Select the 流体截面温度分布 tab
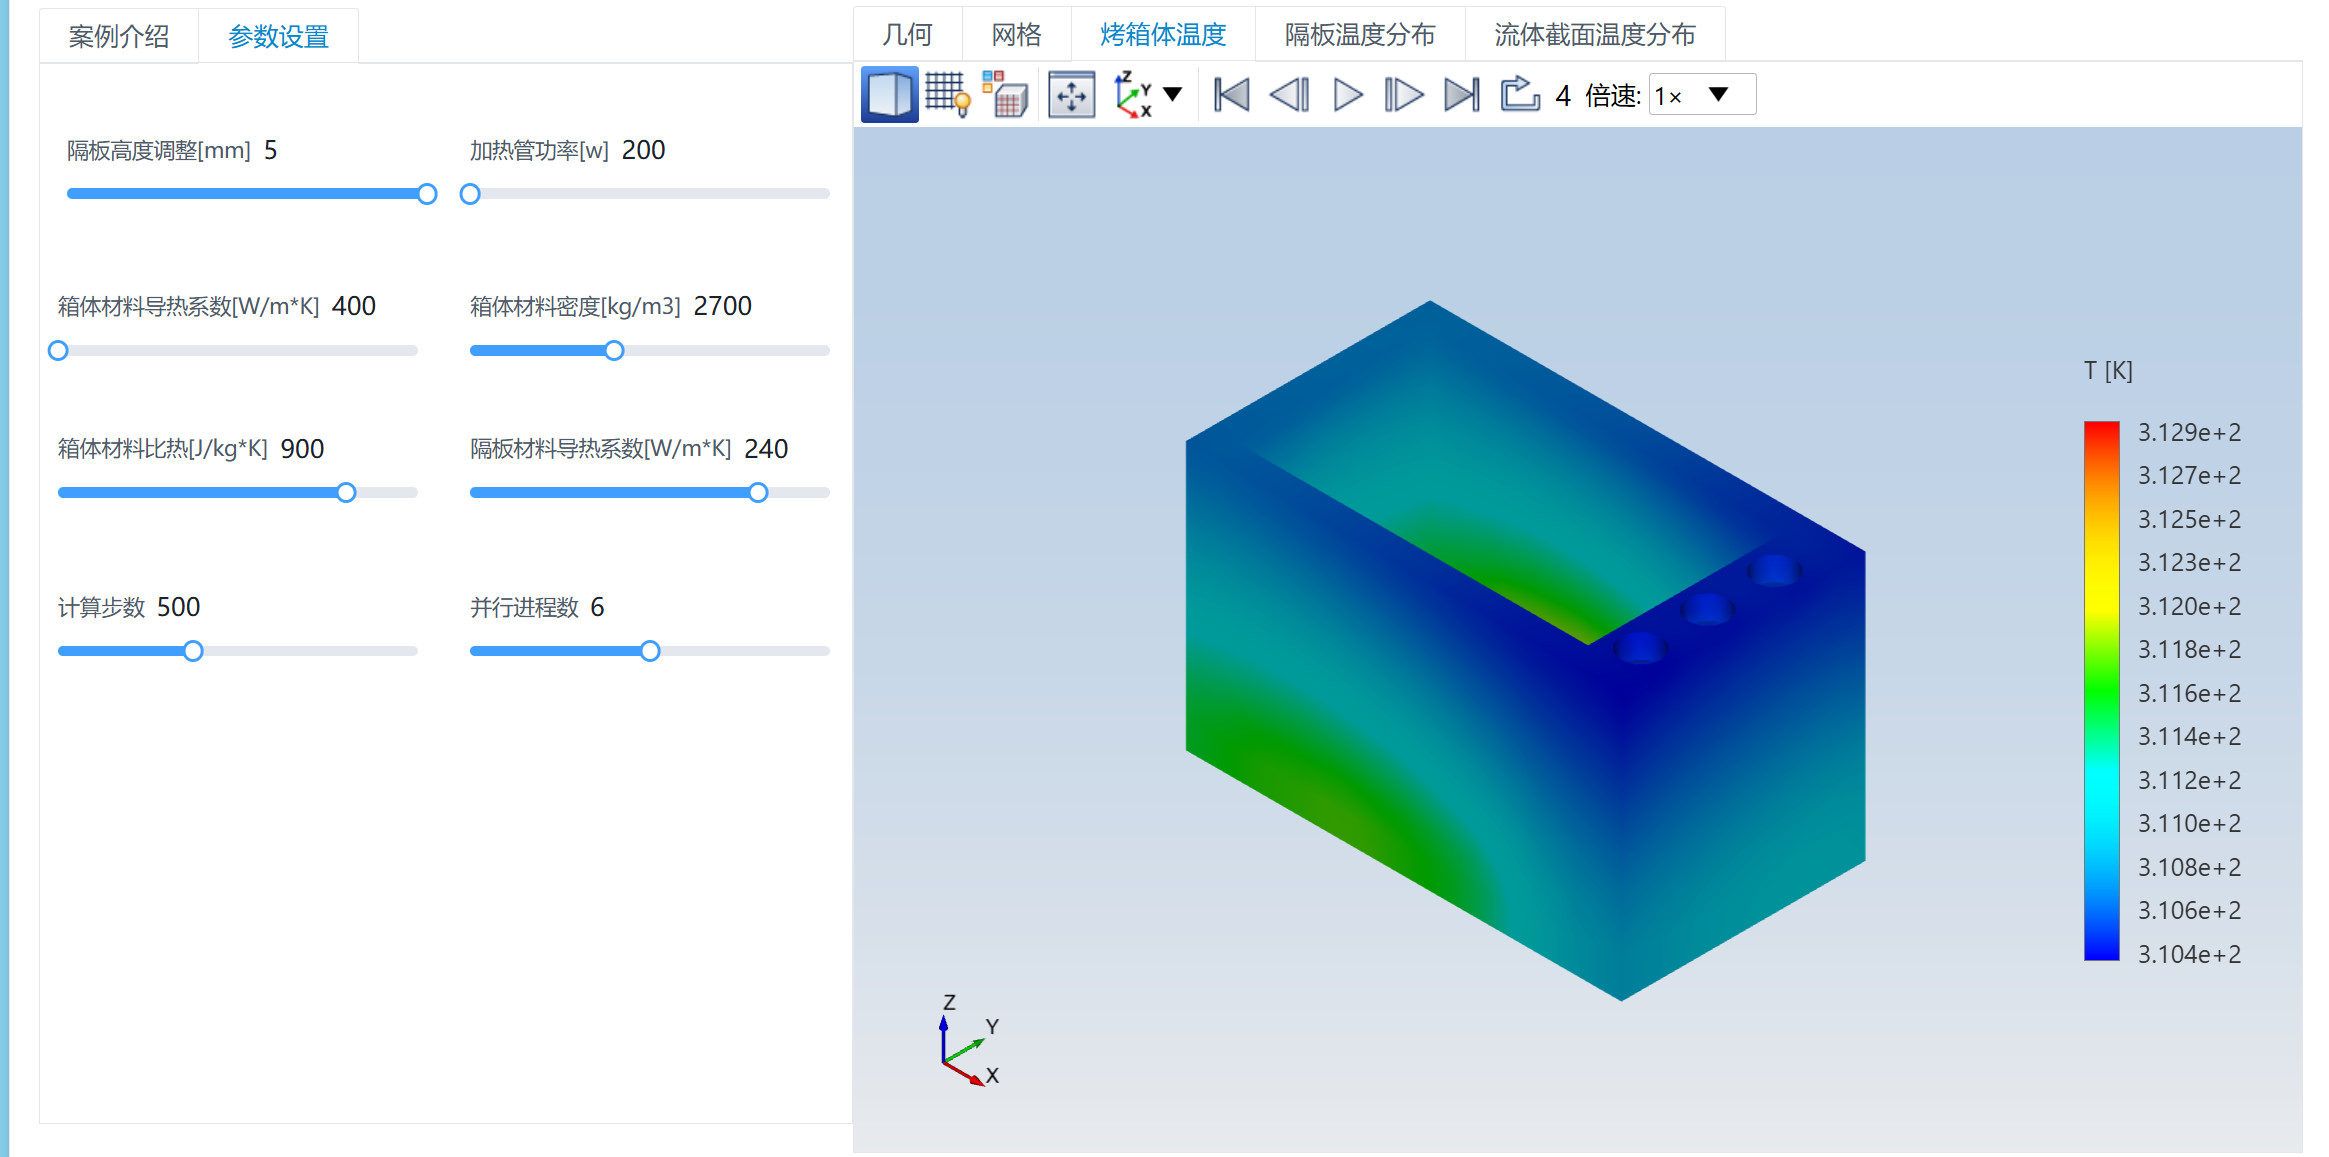This screenshot has height=1157, width=2329. pyautogui.click(x=1594, y=35)
